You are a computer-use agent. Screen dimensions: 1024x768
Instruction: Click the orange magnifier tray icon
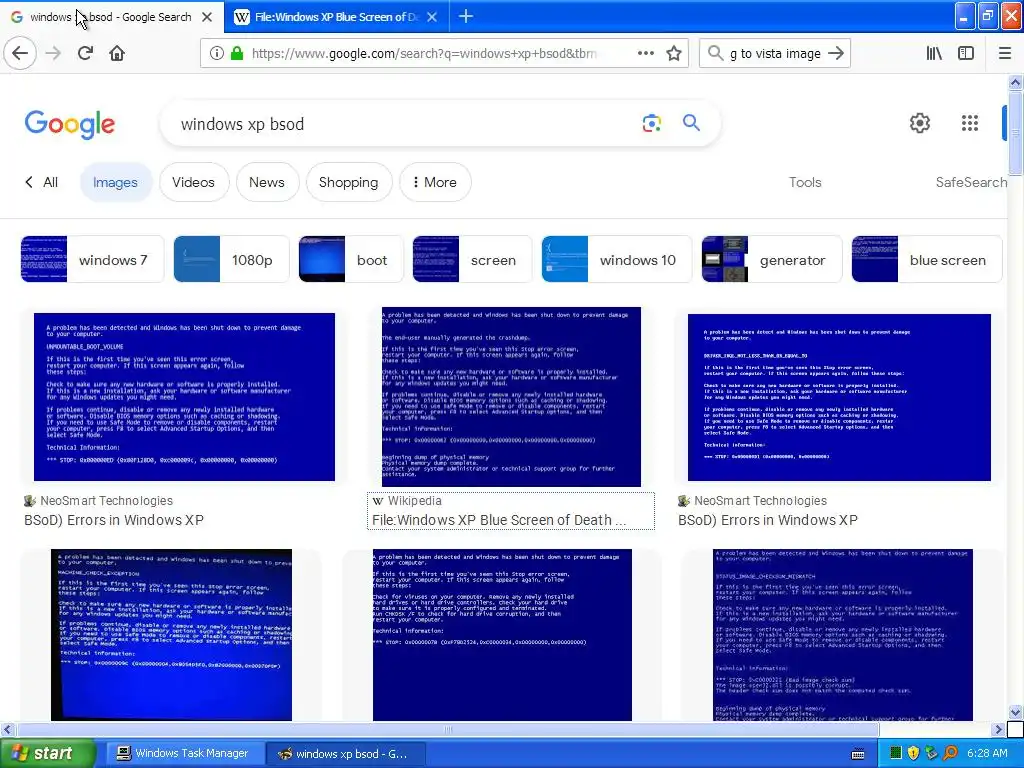[x=950, y=753]
